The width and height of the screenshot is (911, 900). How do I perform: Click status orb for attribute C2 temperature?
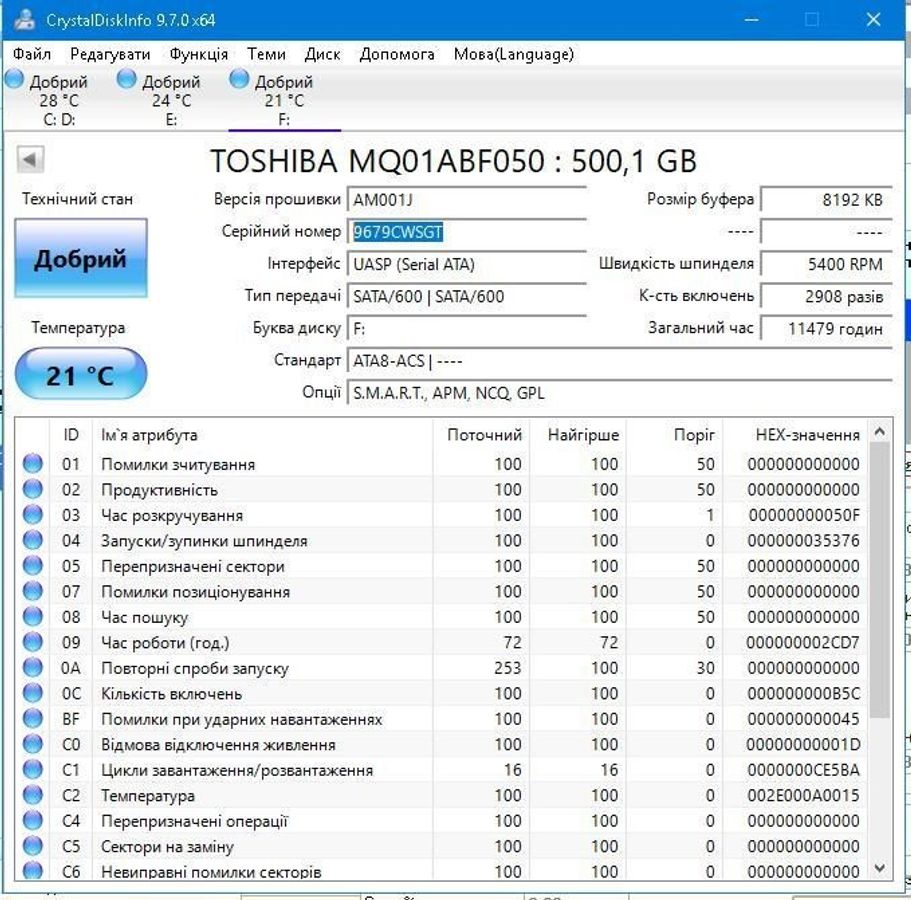33,796
